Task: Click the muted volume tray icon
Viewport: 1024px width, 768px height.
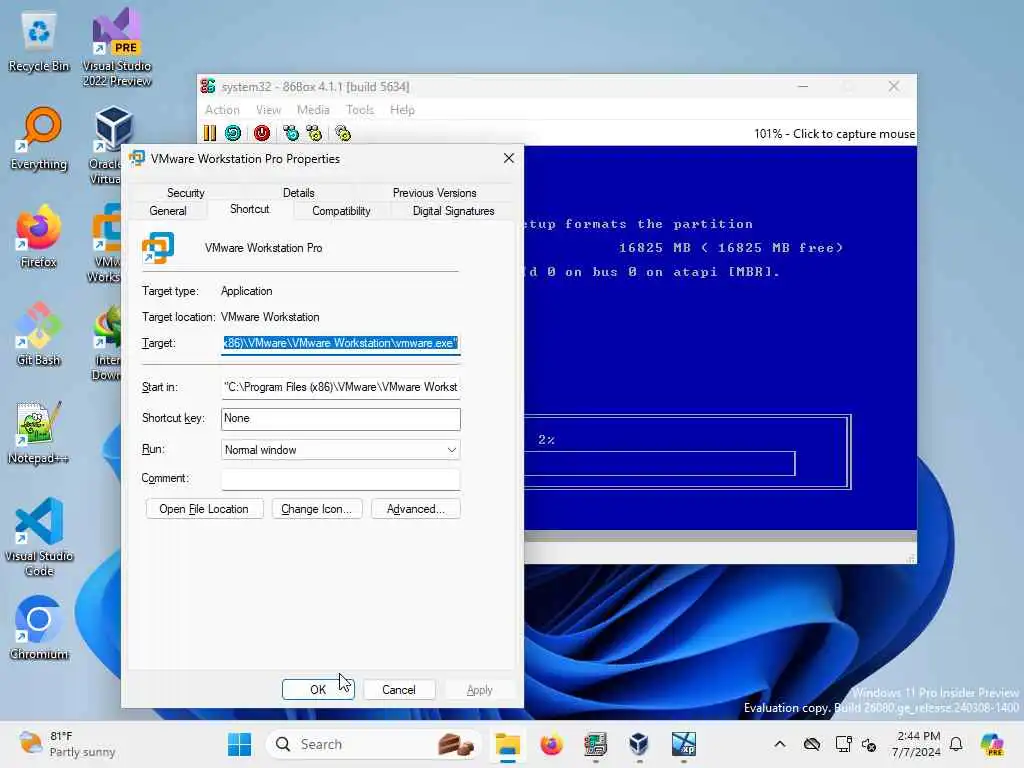Action: 869,744
